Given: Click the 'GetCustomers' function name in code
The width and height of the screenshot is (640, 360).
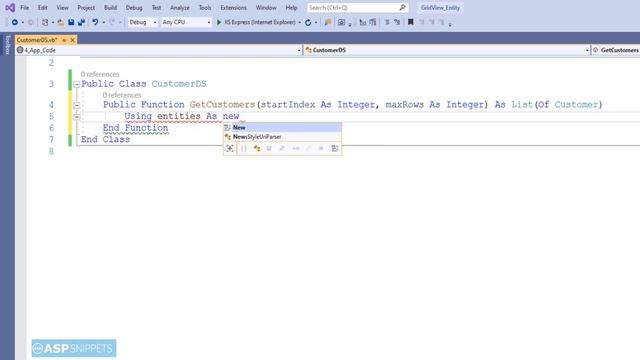Looking at the screenshot, I should click(222, 105).
